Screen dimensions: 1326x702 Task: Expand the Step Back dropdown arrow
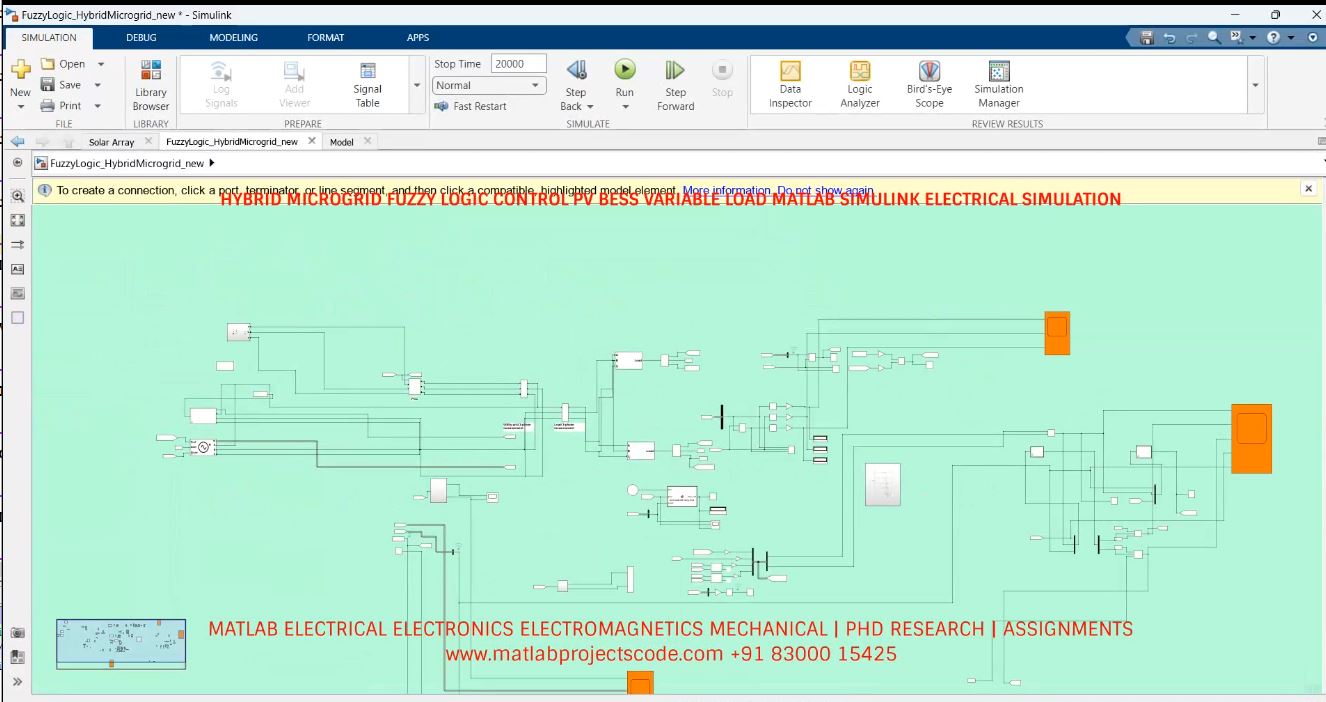(x=589, y=106)
